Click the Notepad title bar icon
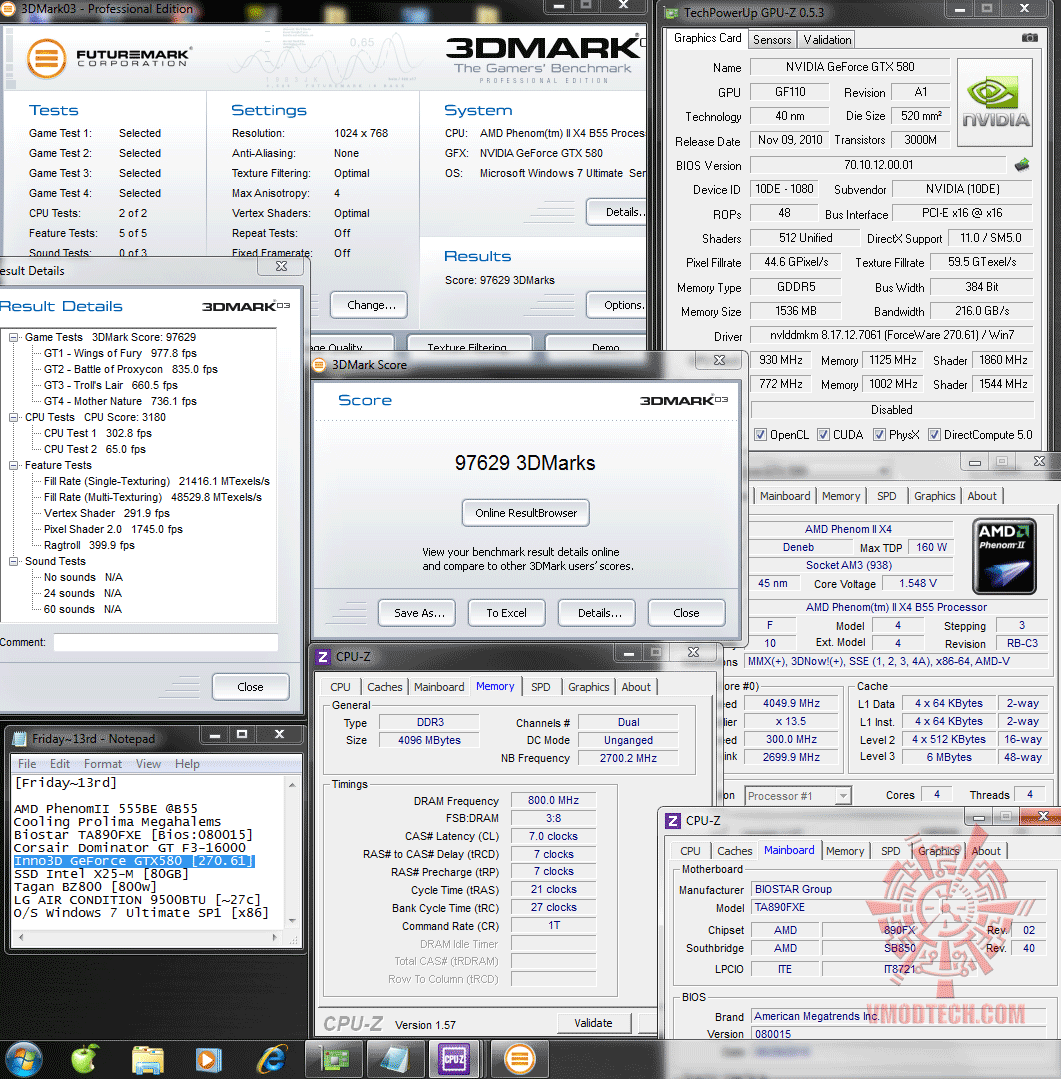This screenshot has height=1079, width=1061. 19,738
